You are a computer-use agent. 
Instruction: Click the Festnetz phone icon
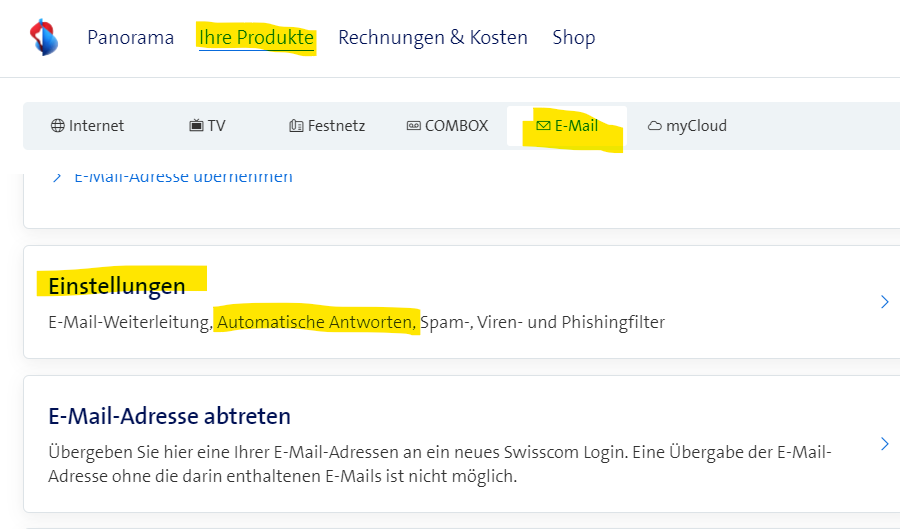tap(295, 126)
